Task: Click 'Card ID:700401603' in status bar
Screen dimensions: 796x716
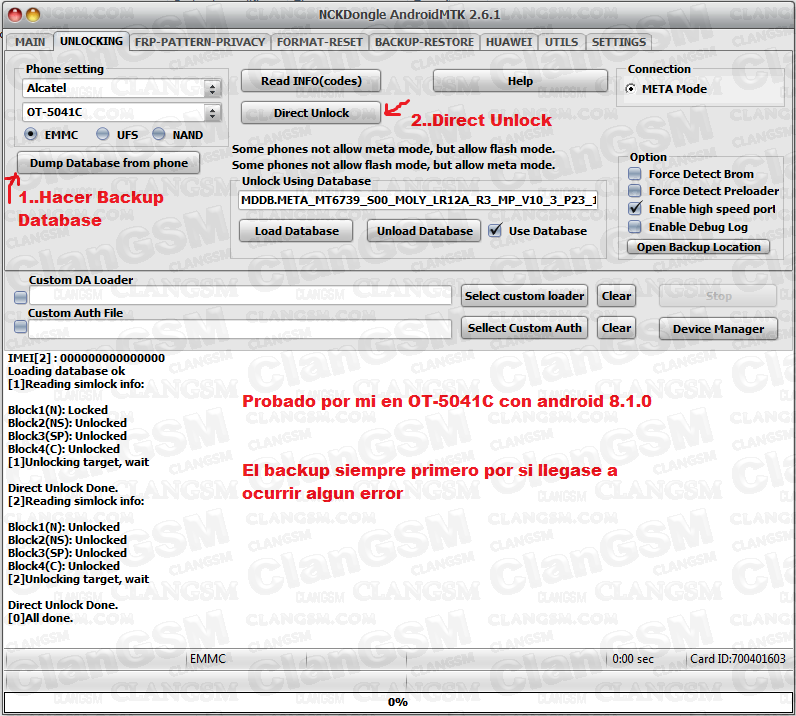Action: (x=738, y=659)
